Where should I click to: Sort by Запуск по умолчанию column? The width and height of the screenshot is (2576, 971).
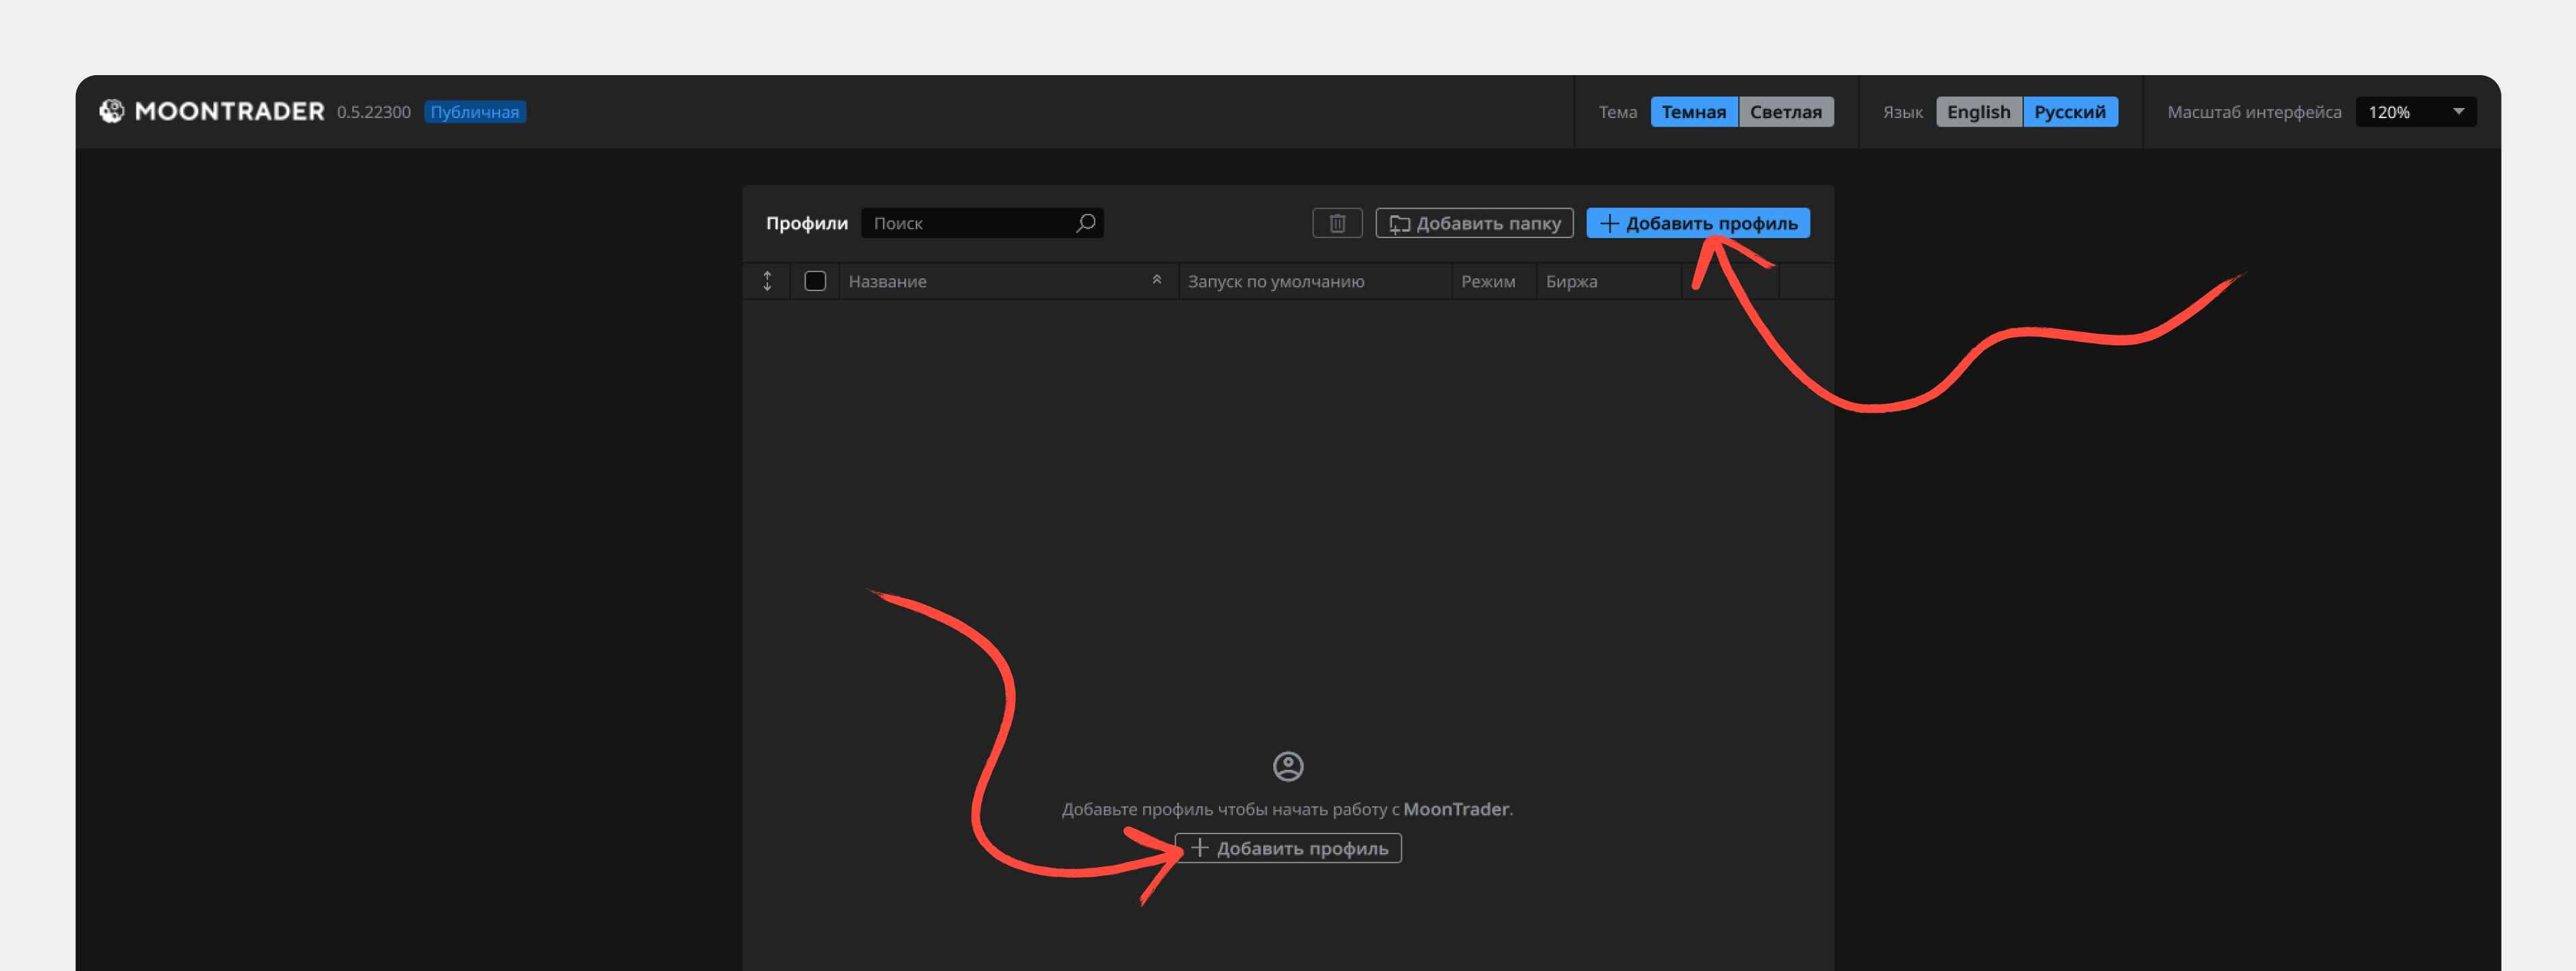point(1275,282)
